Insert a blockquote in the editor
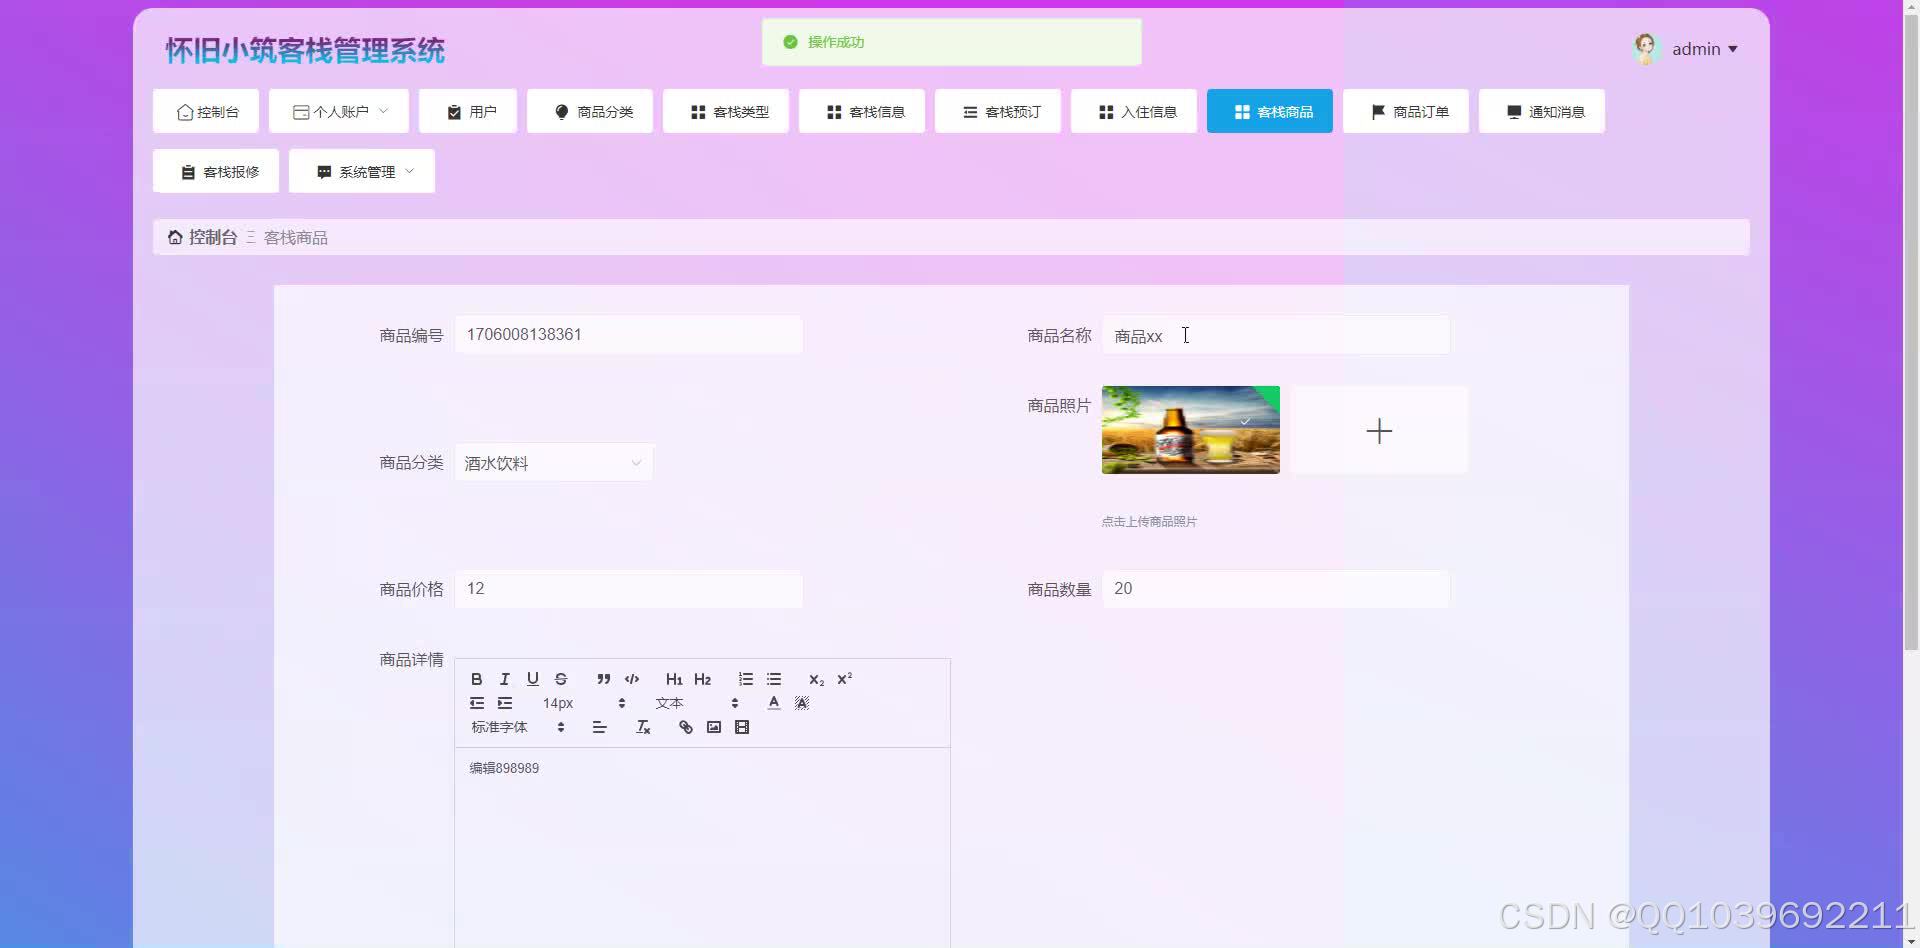Screen dimensions: 1920x948 tap(604, 679)
